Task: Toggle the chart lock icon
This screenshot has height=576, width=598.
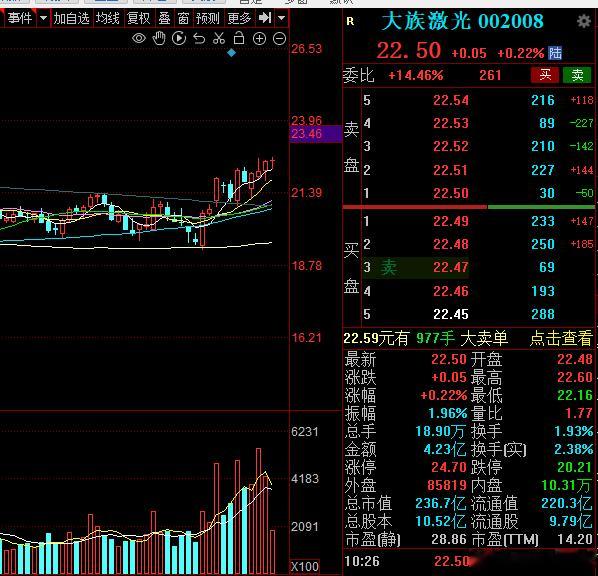Action: [x=239, y=38]
